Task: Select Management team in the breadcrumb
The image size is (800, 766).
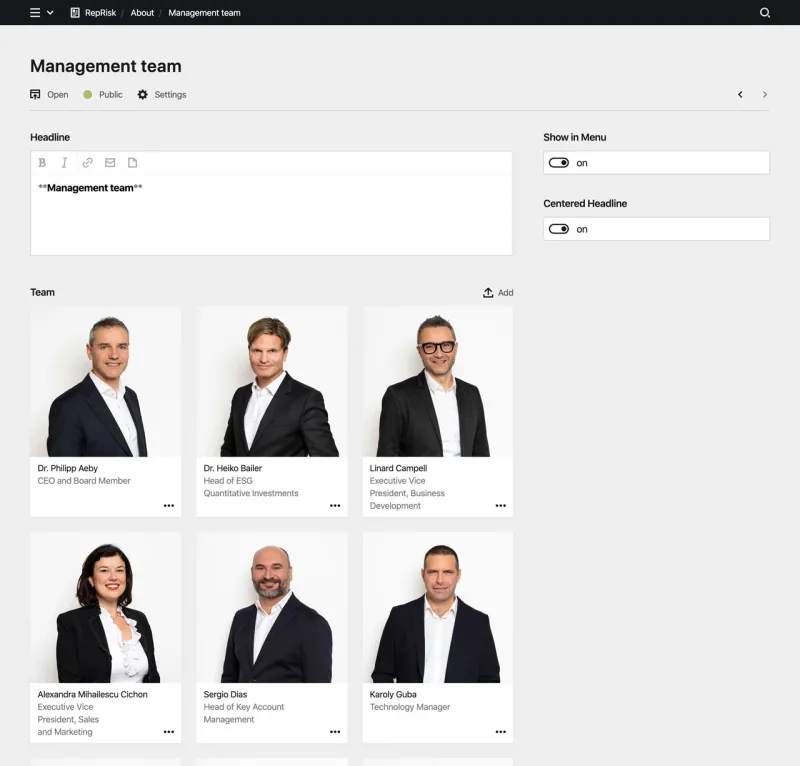Action: coord(205,13)
